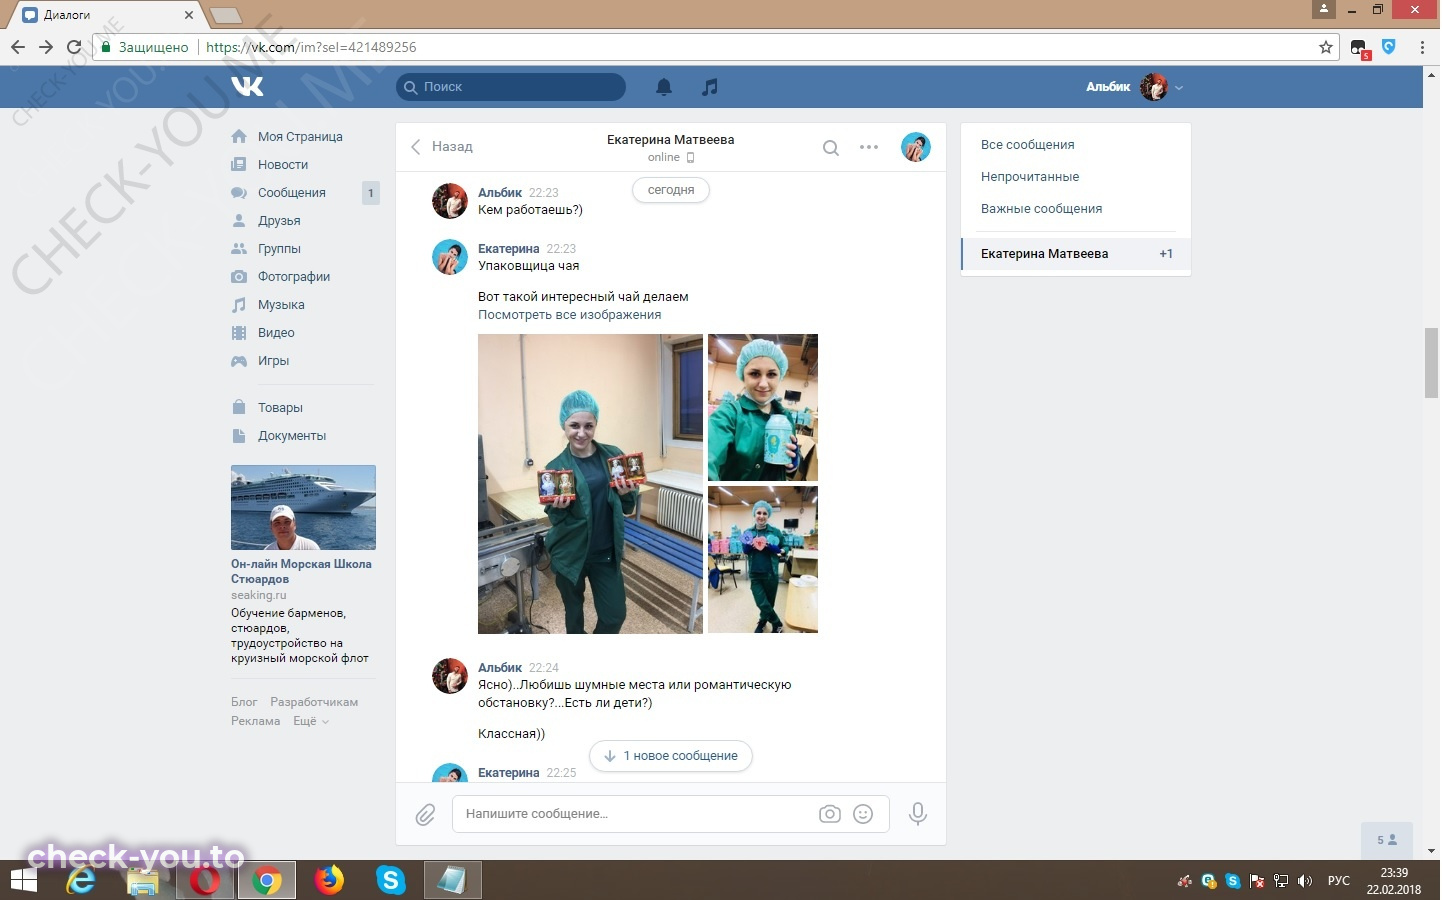Viewport: 1442px width, 900px height.
Task: Search within this conversation magnifier icon
Action: [830, 148]
